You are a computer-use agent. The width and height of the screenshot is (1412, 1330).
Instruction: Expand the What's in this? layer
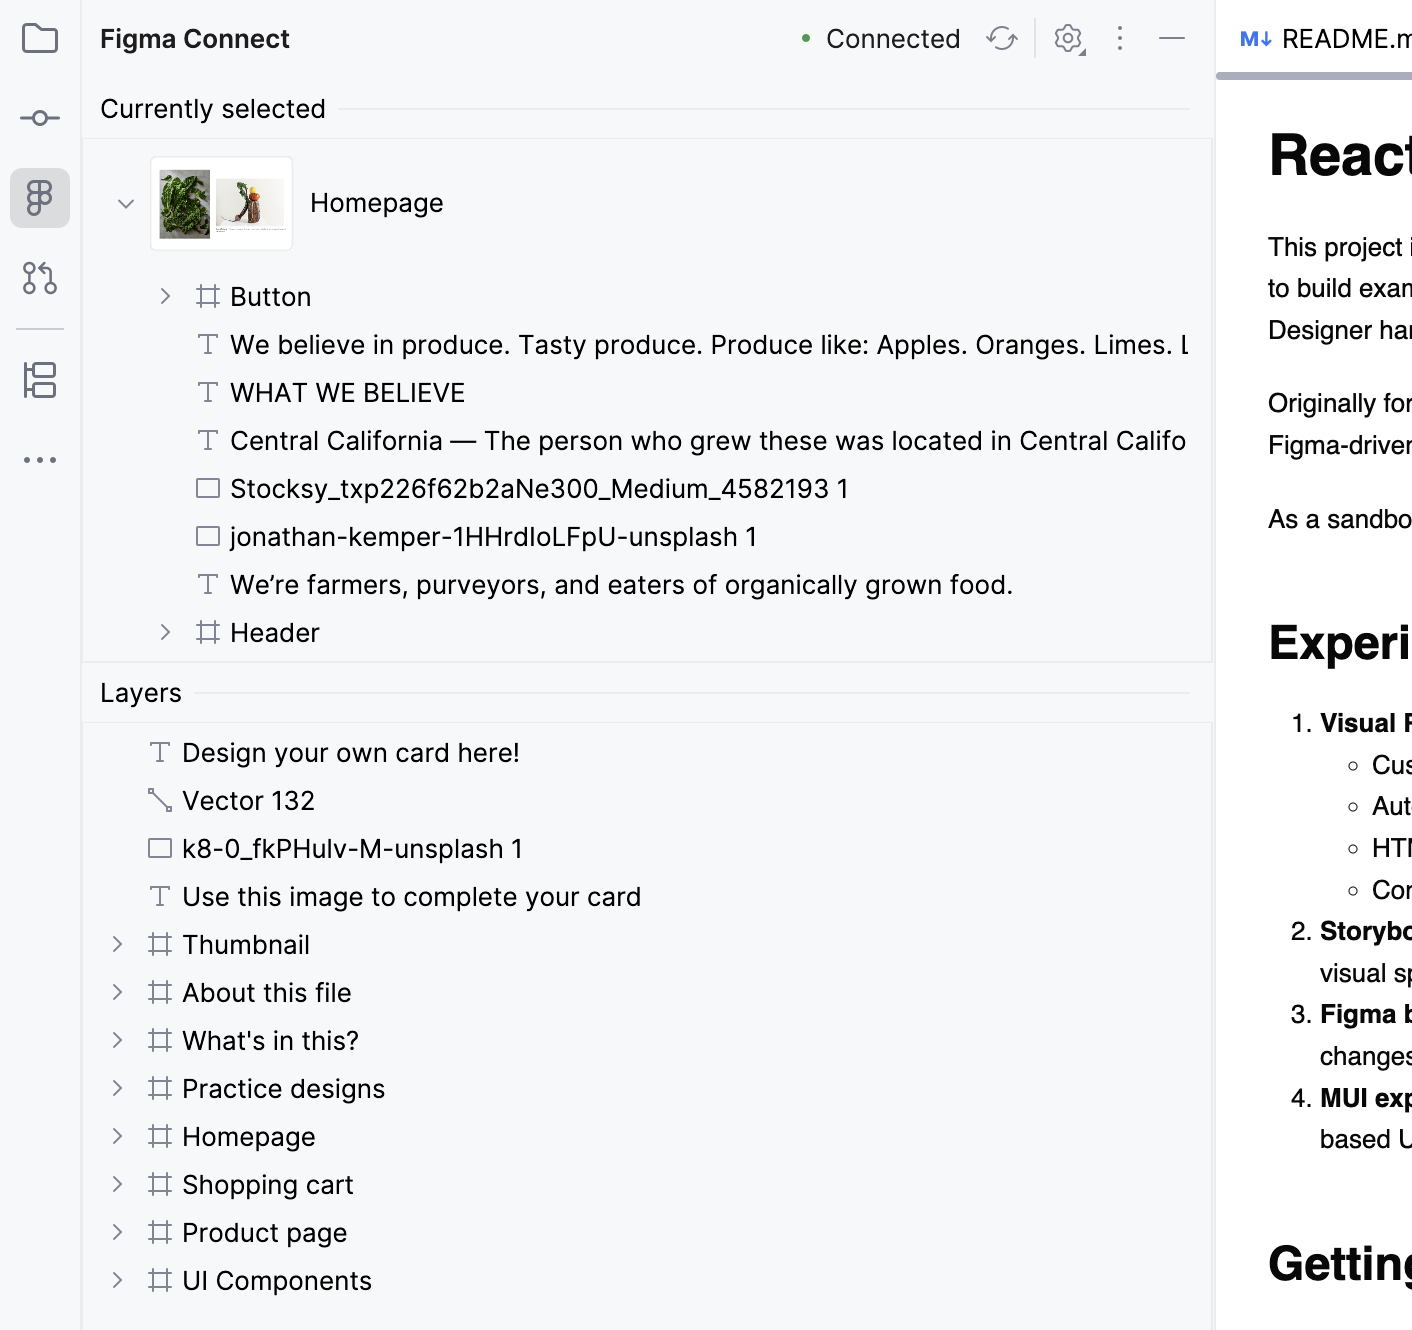(117, 1040)
